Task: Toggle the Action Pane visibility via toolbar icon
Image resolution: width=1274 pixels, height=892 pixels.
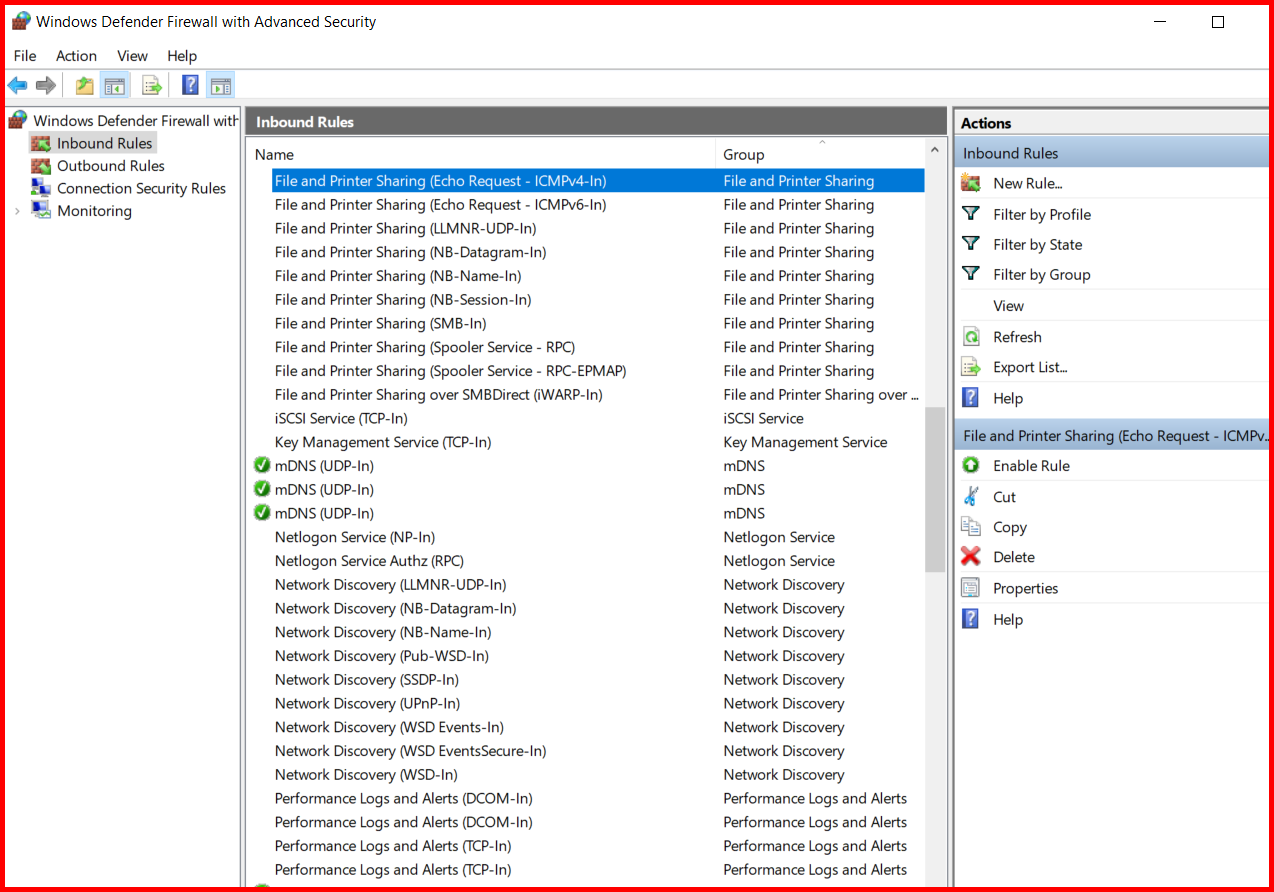Action: coord(219,85)
